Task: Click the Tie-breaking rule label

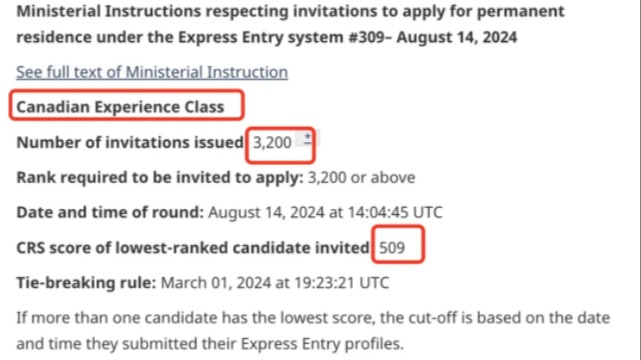Action: pos(86,283)
